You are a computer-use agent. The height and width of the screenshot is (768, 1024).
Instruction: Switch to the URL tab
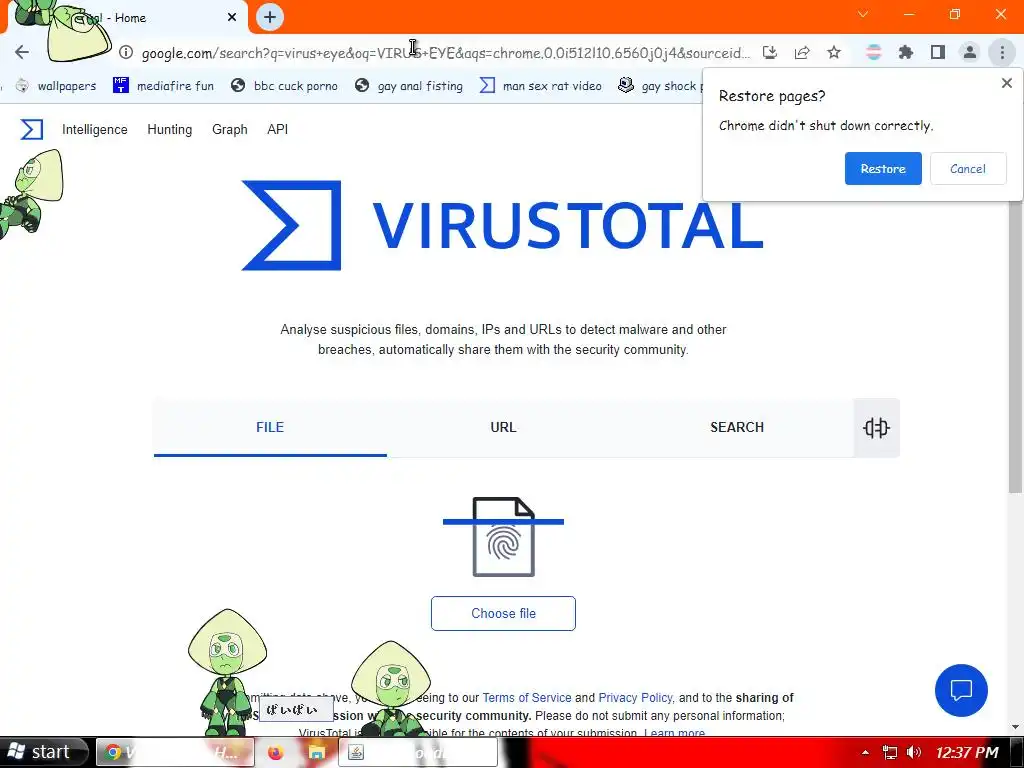click(x=504, y=427)
